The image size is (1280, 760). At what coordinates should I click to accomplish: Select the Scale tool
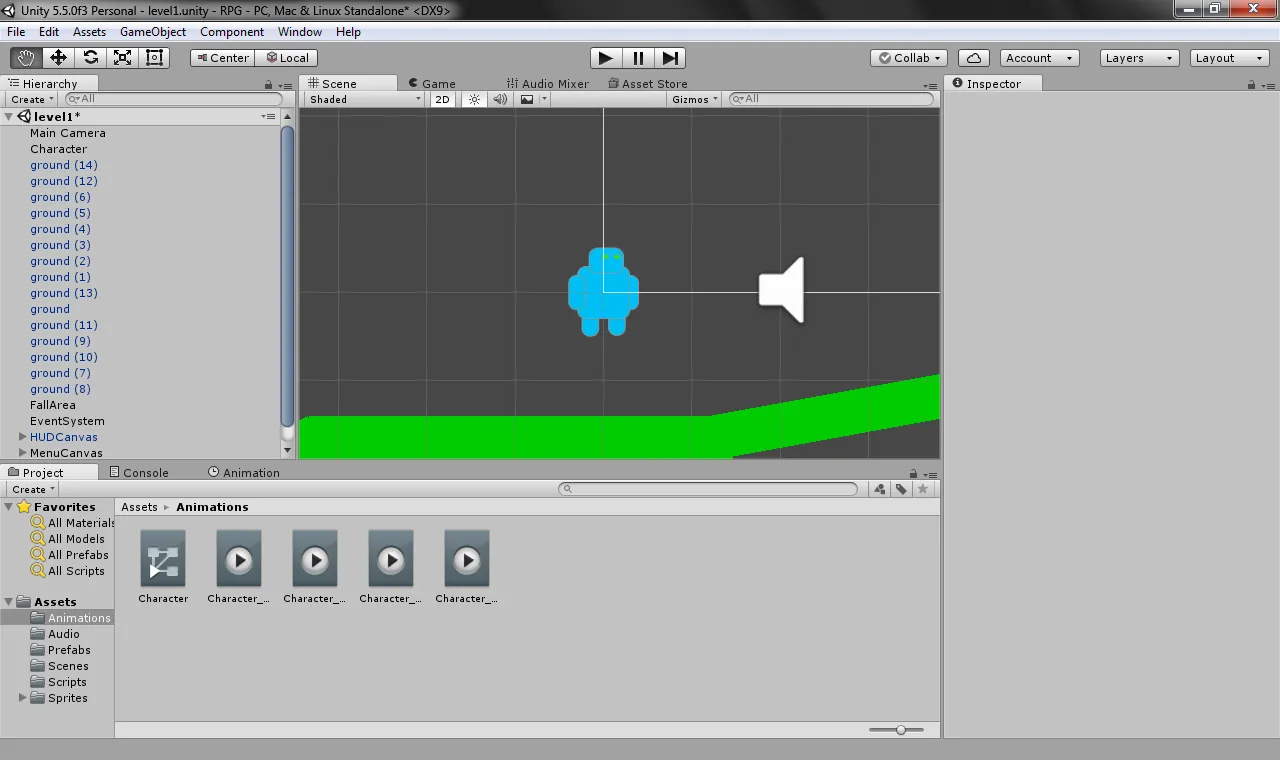pos(122,58)
